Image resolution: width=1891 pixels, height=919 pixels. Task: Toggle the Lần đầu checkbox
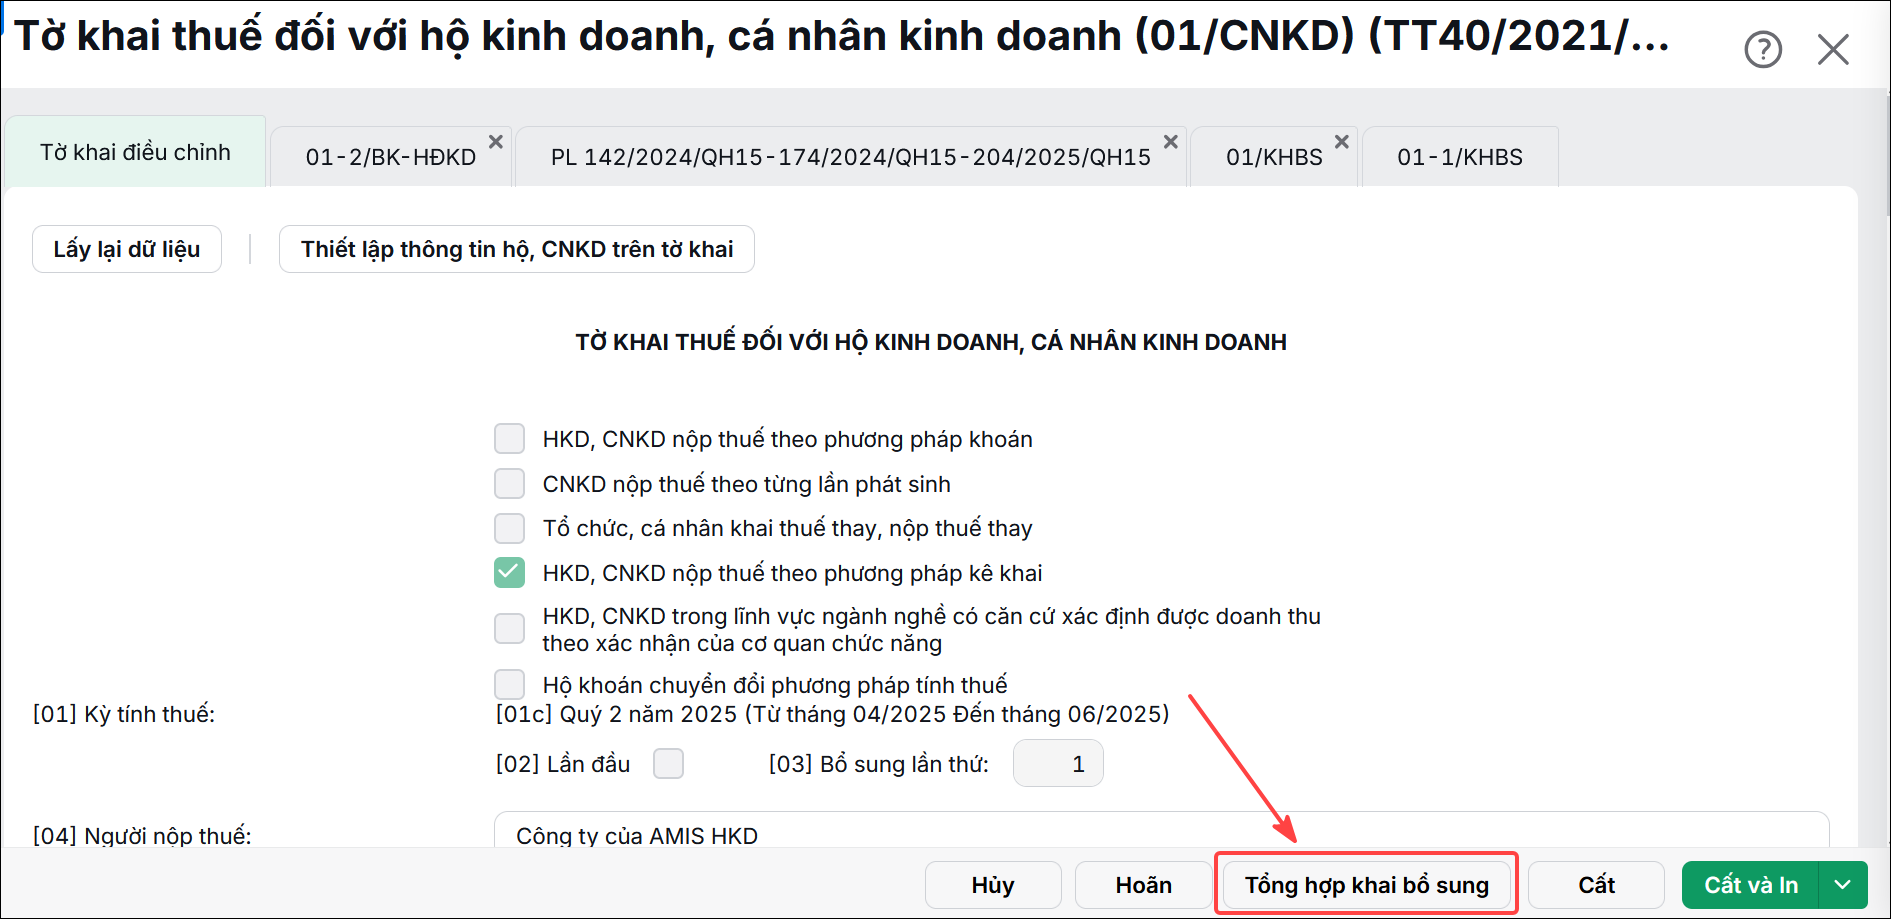pyautogui.click(x=668, y=764)
